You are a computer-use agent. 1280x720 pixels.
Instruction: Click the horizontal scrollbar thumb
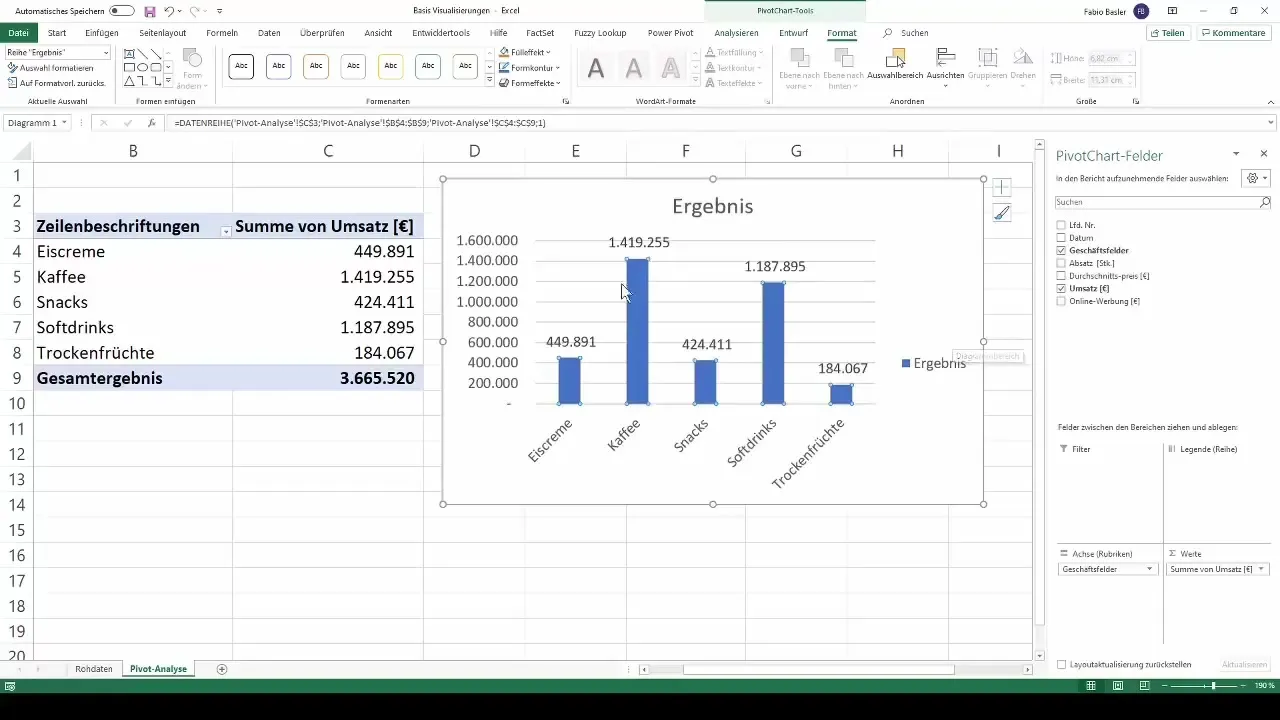[x=818, y=669]
